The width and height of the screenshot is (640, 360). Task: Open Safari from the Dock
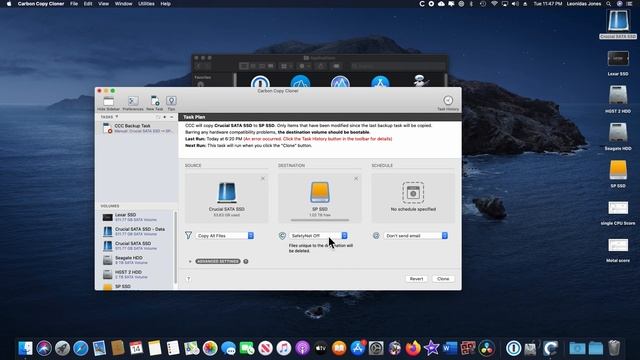tap(81, 348)
